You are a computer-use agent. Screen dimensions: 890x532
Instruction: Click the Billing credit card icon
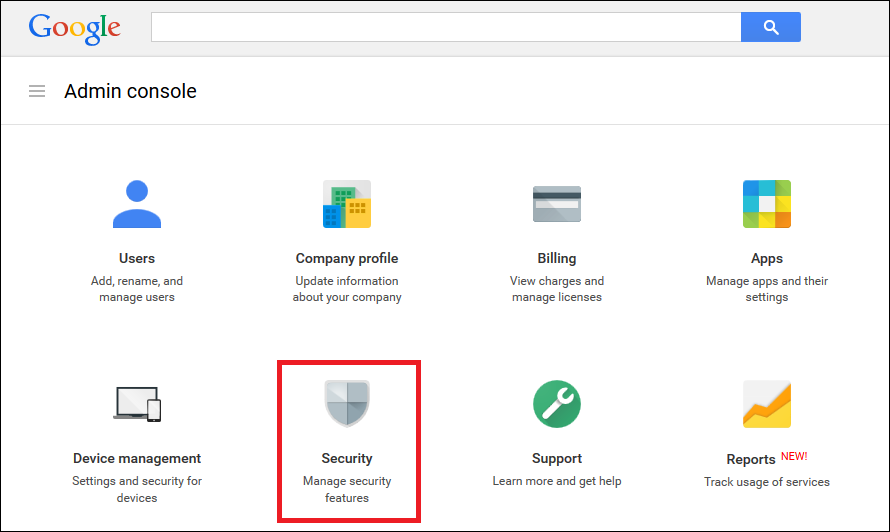(557, 204)
